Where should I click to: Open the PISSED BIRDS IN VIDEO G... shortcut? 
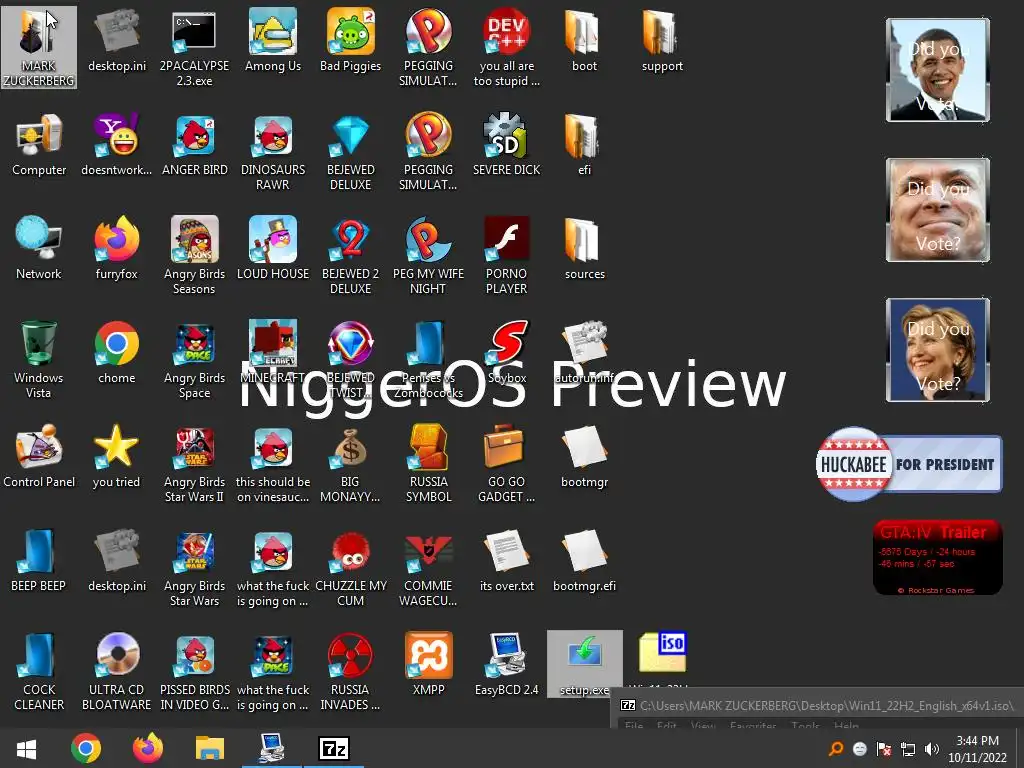194,671
